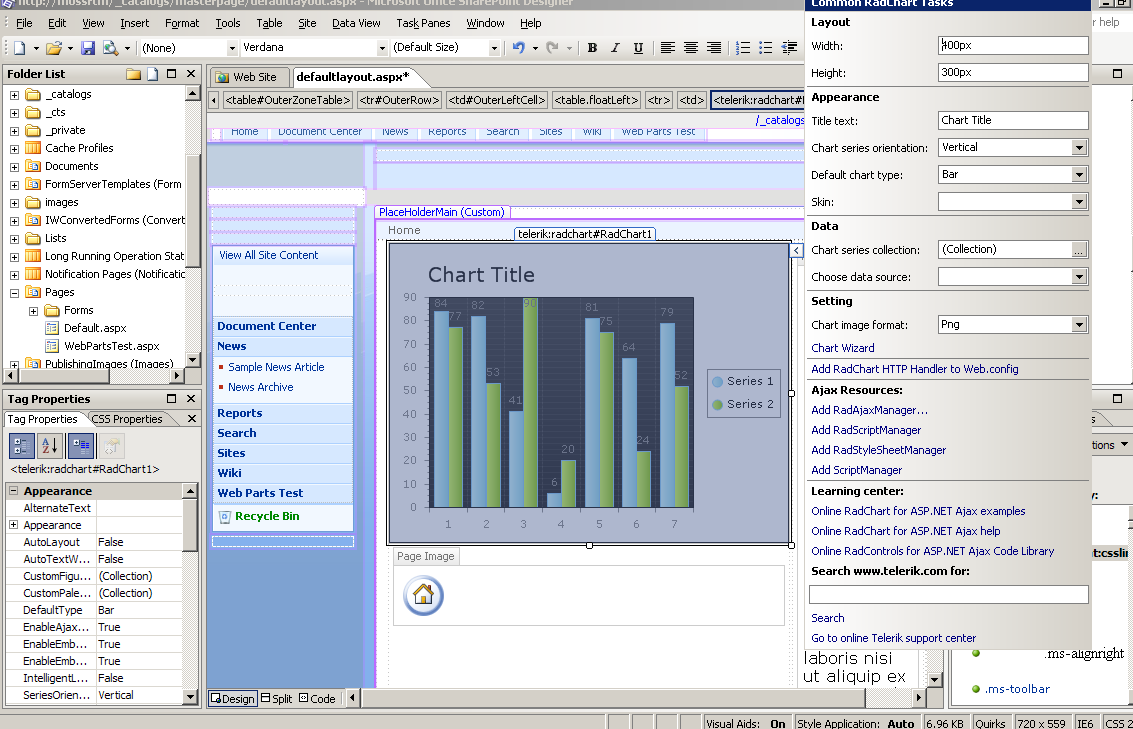Open the File menu

[x=24, y=23]
